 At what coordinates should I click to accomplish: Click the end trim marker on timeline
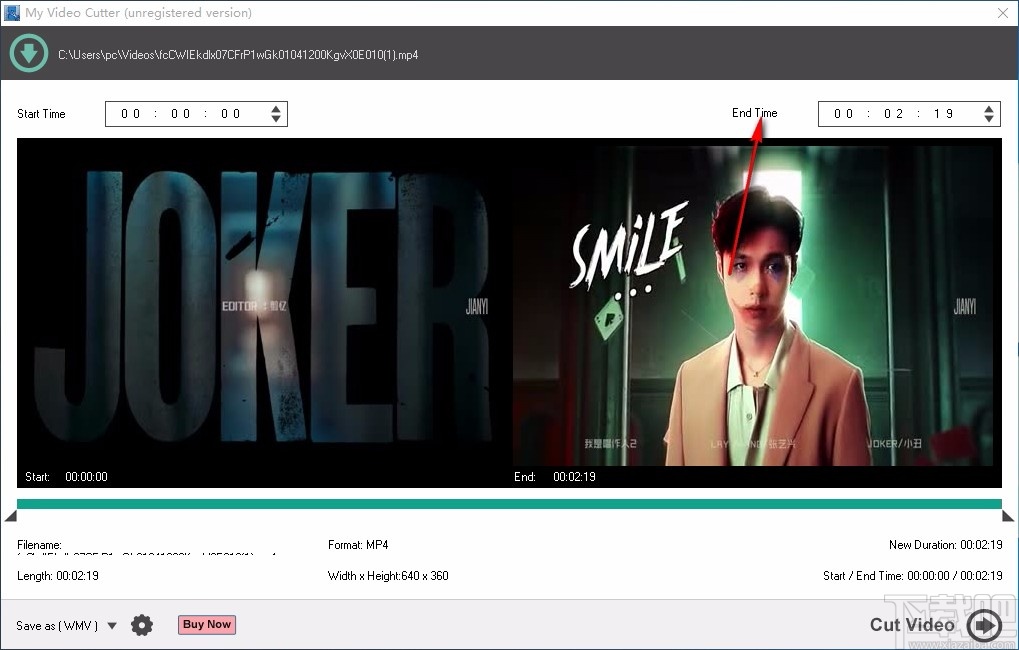1008,516
